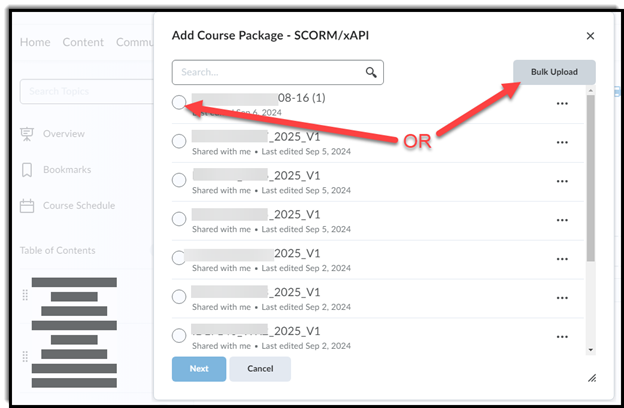Focus the package Search input field

point(266,72)
